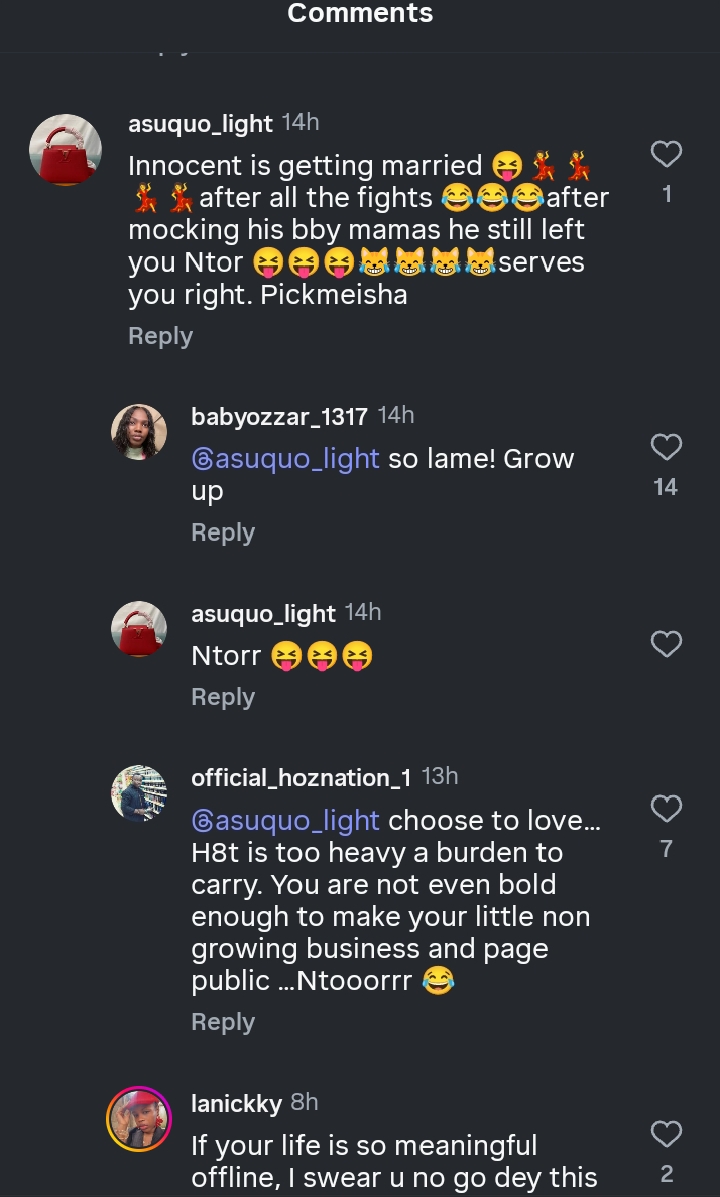Like official_hoznation_1's 'choose to love' comment
The height and width of the screenshot is (1197, 720).
tap(666, 808)
